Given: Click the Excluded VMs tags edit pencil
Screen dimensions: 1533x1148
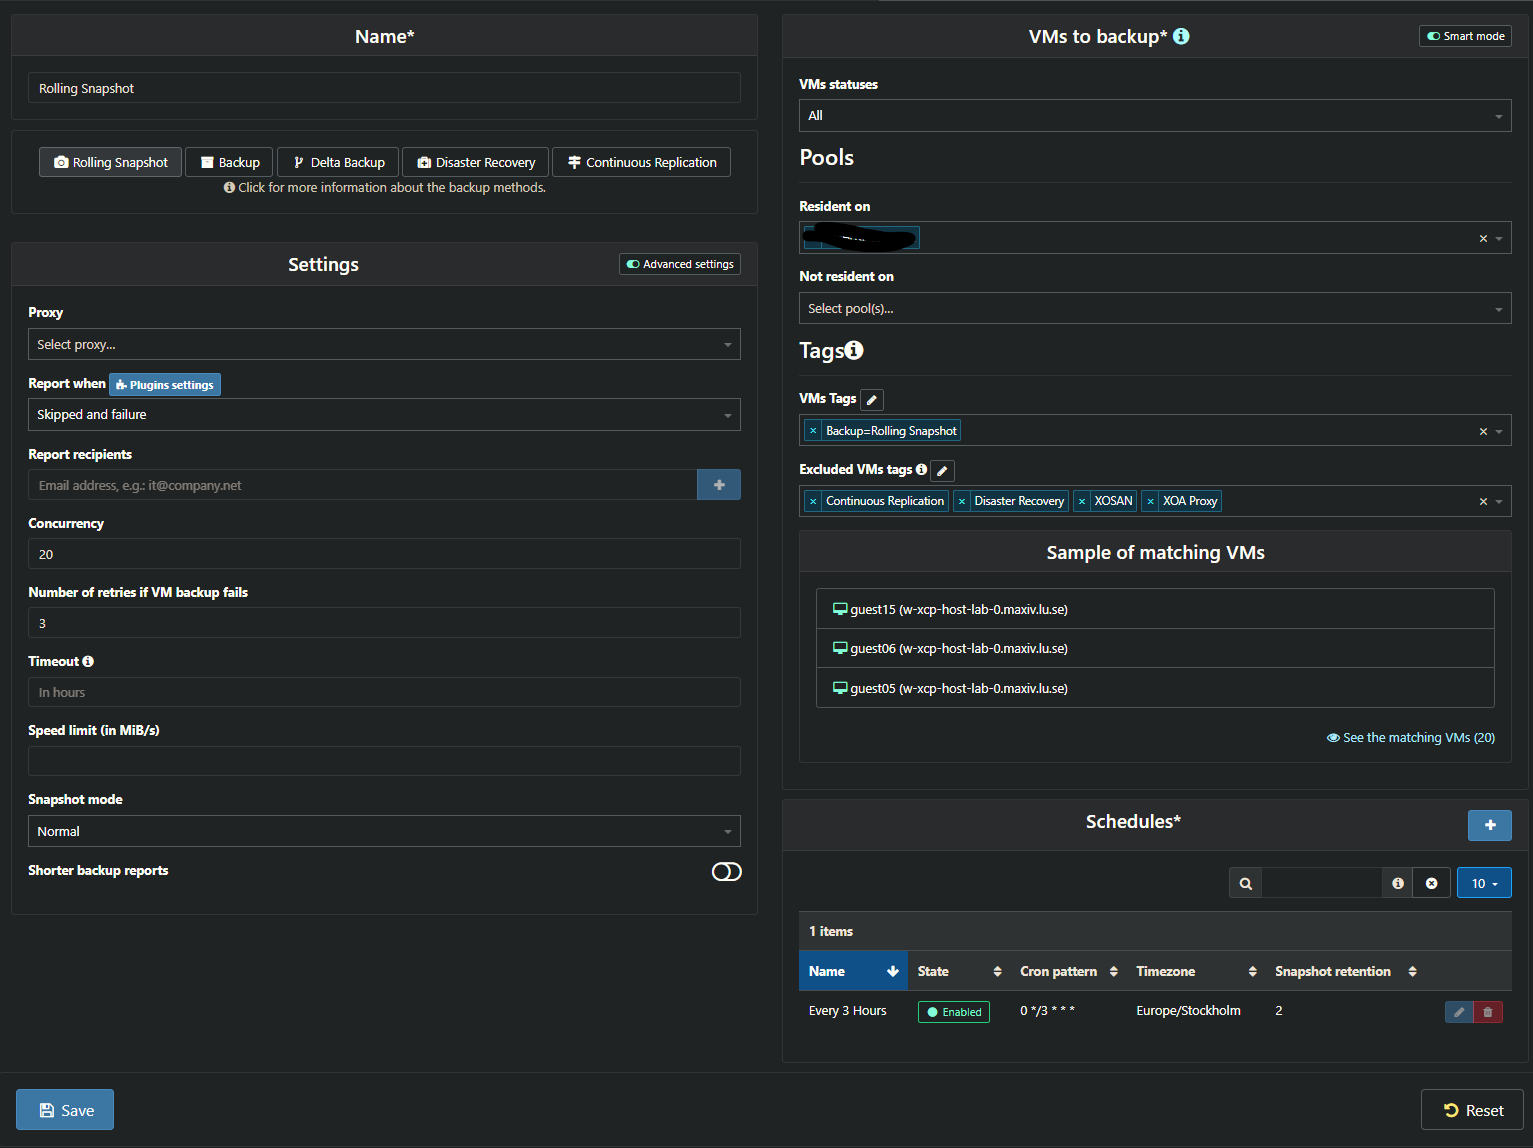Looking at the screenshot, I should 942,471.
